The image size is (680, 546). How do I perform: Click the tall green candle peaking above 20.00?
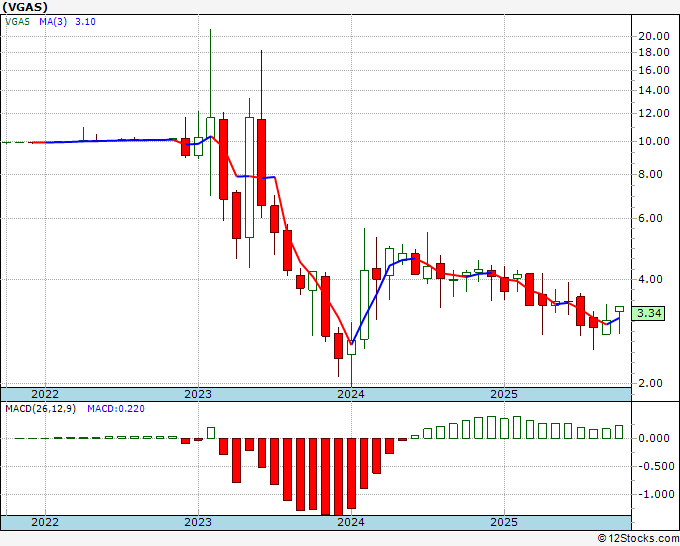[x=211, y=127]
